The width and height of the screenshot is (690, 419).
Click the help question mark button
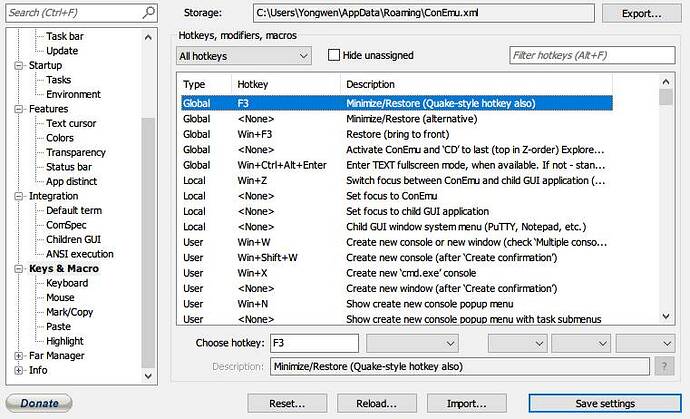coord(663,367)
